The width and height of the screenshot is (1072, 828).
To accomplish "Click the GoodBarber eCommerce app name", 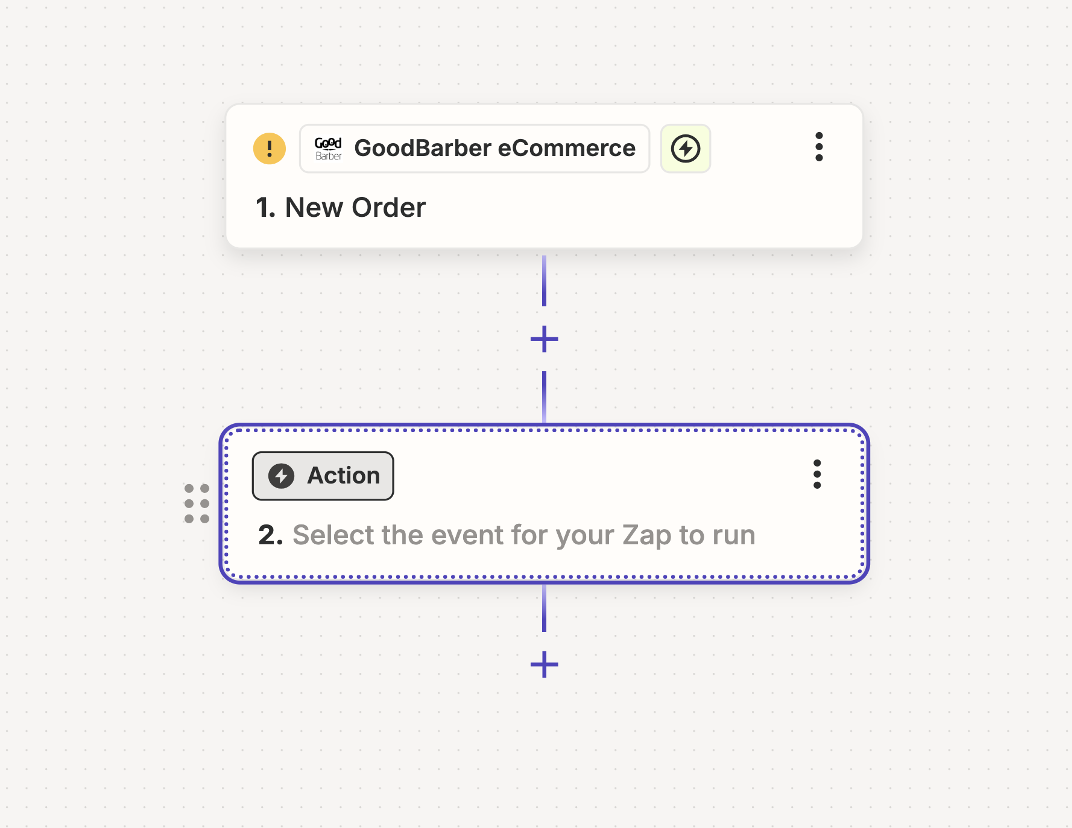I will 494,149.
